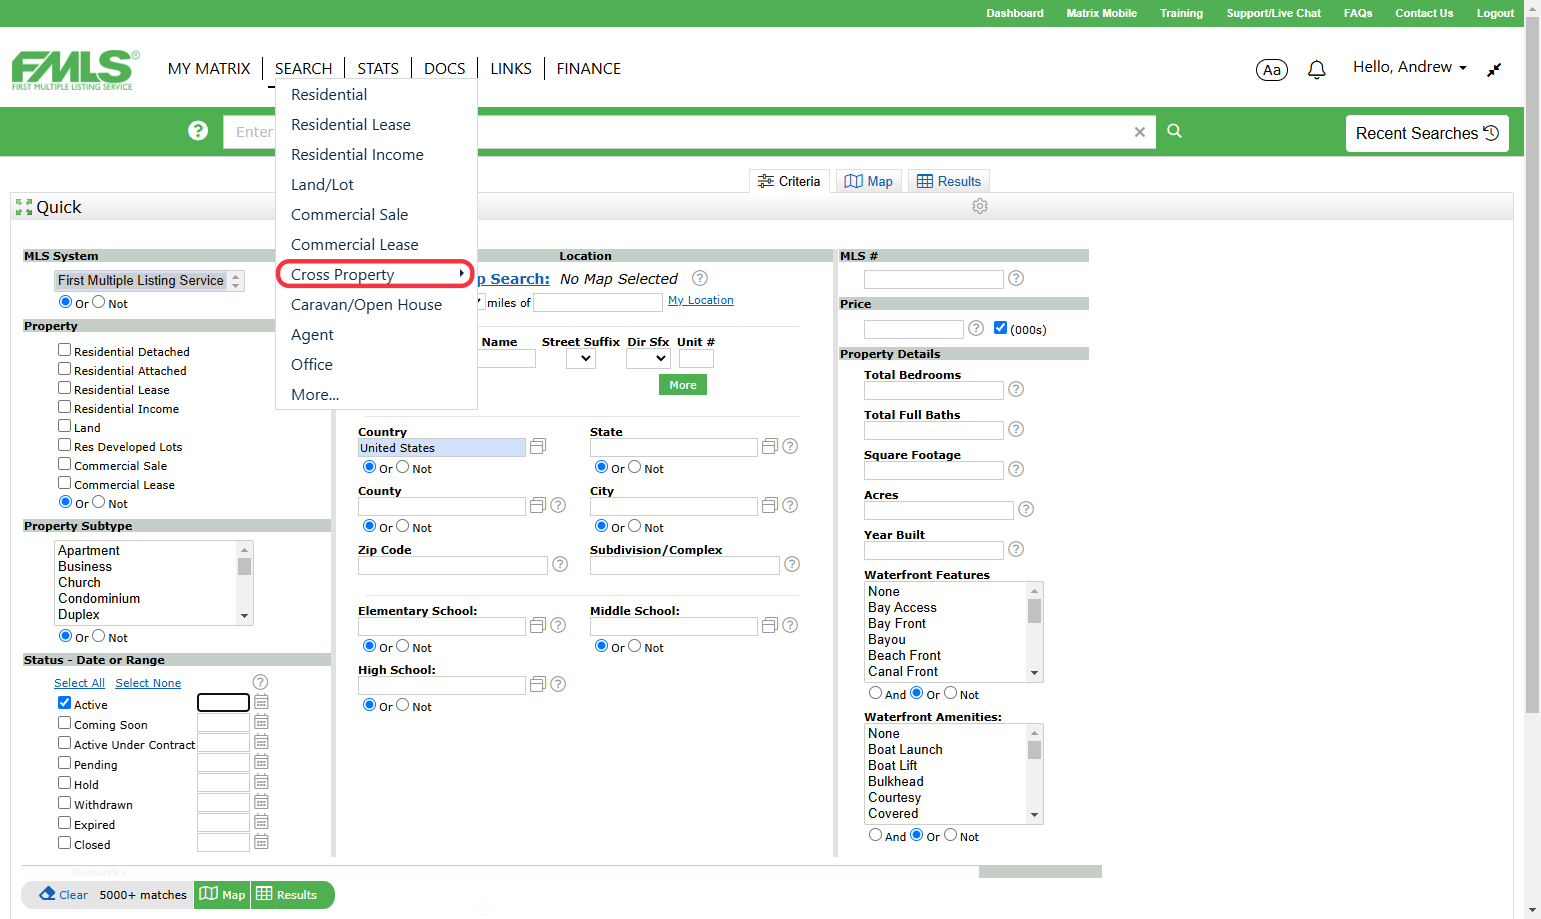Uncheck the Active status checkbox
Viewport: 1541px width, 919px height.
[x=64, y=703]
